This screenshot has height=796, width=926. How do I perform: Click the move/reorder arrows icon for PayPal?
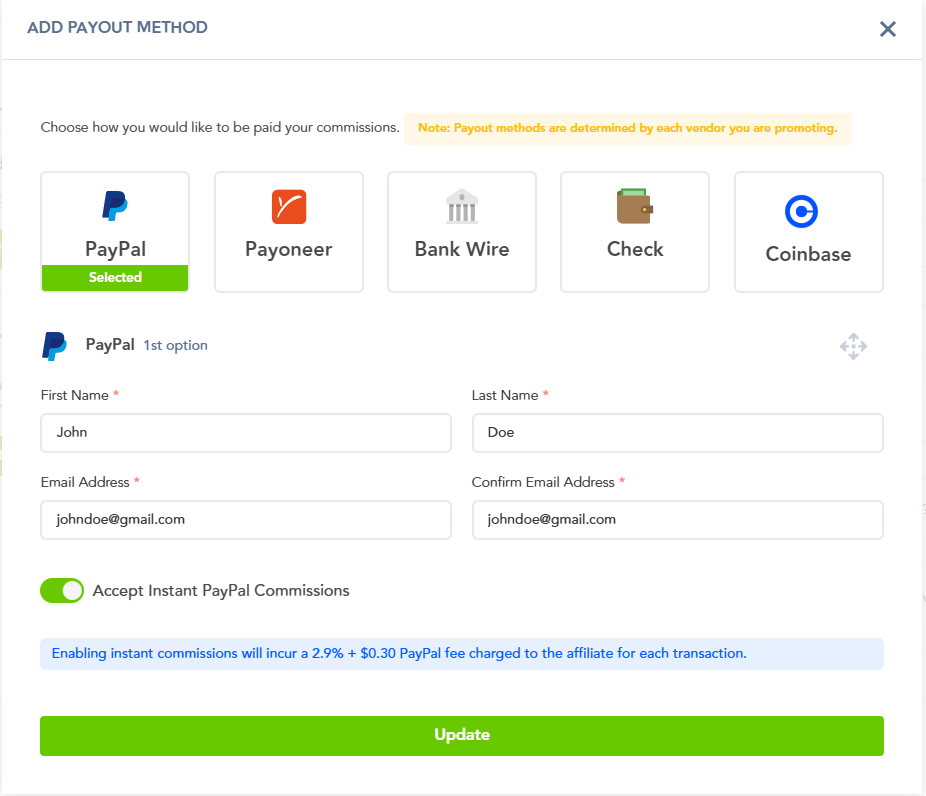coord(853,346)
